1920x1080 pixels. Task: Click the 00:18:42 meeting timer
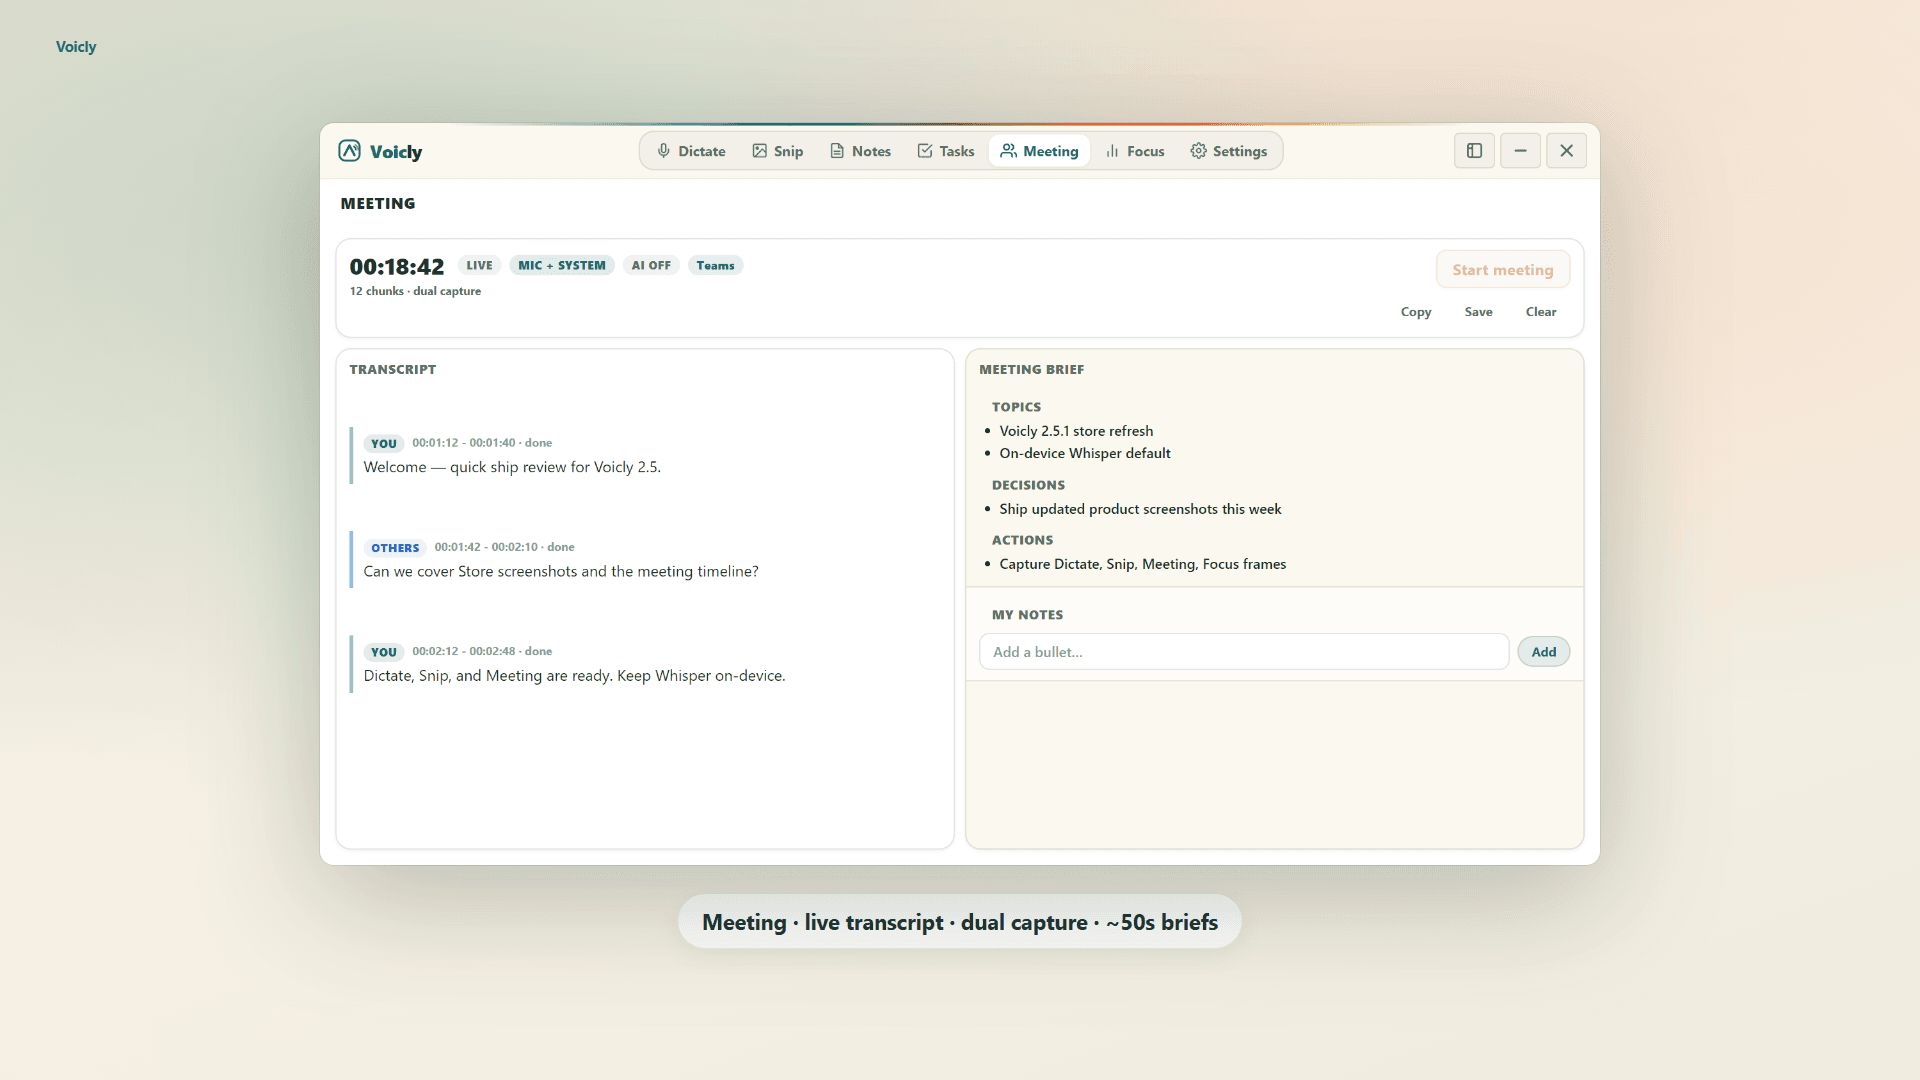397,267
